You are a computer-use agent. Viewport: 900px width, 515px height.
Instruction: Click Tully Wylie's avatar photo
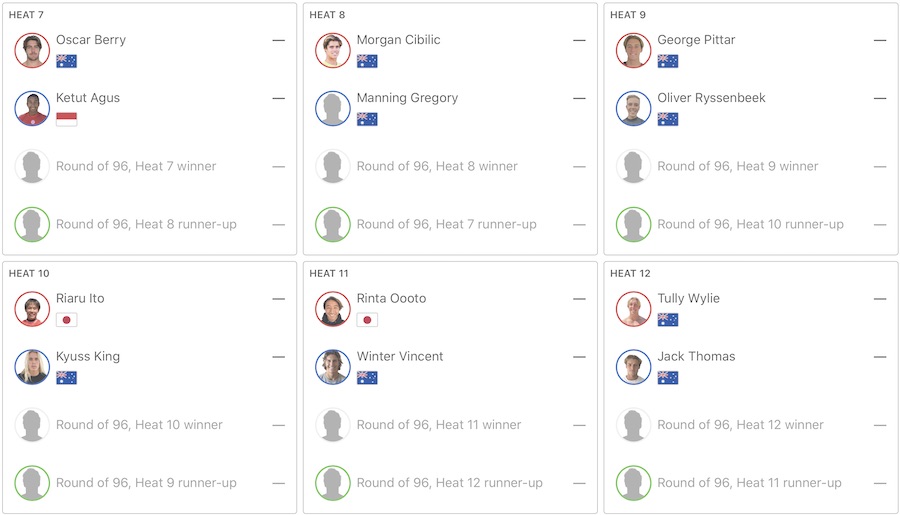click(634, 308)
